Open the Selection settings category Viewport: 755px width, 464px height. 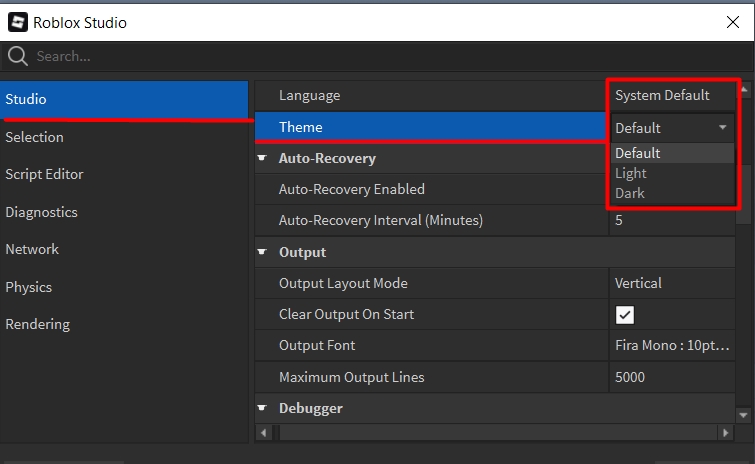(x=124, y=137)
